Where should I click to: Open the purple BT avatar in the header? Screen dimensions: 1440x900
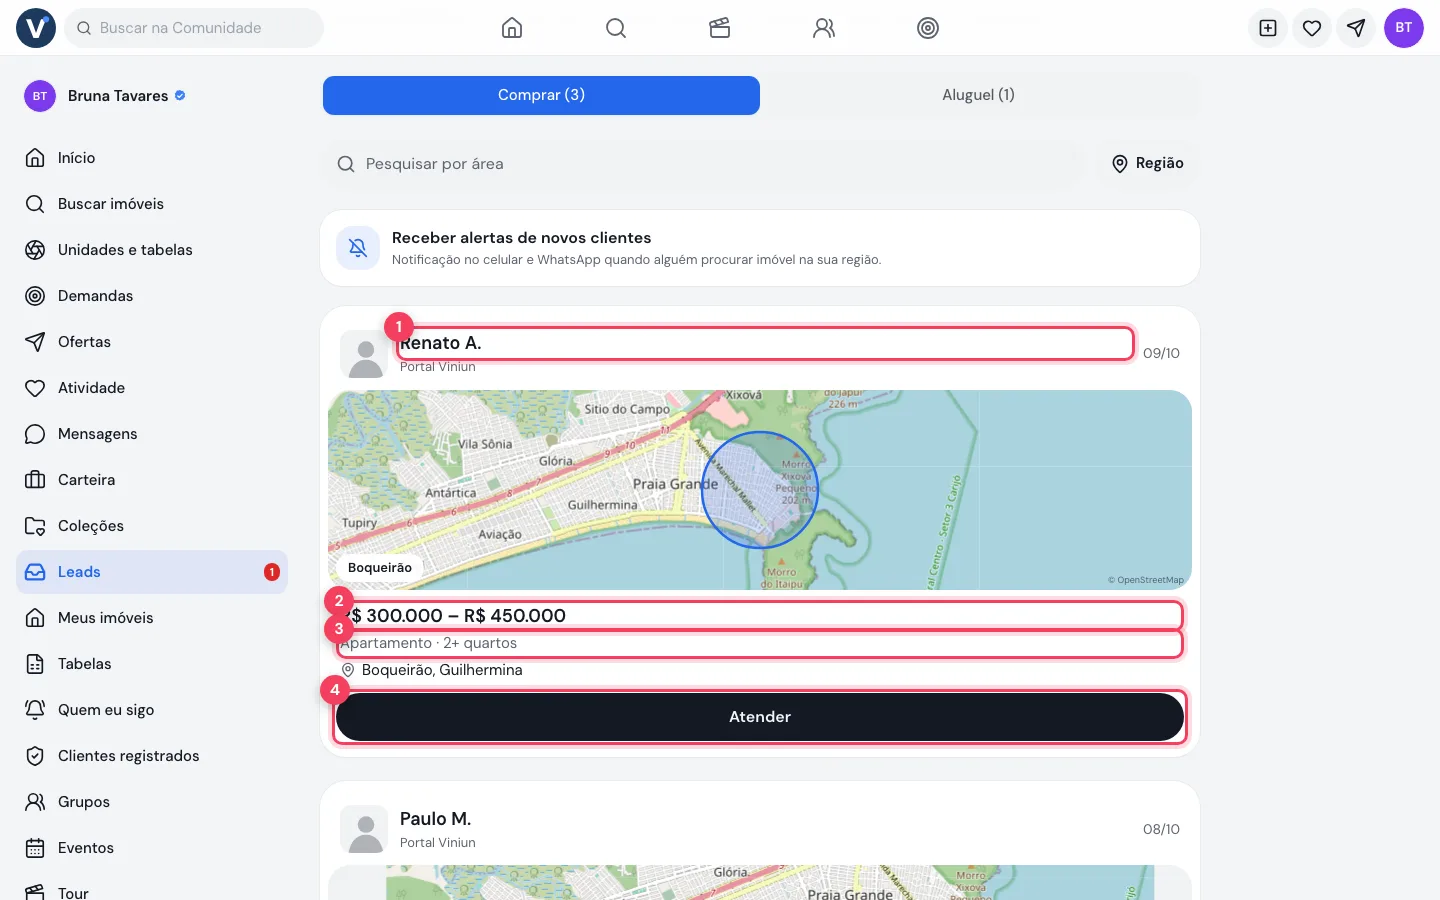click(1404, 28)
